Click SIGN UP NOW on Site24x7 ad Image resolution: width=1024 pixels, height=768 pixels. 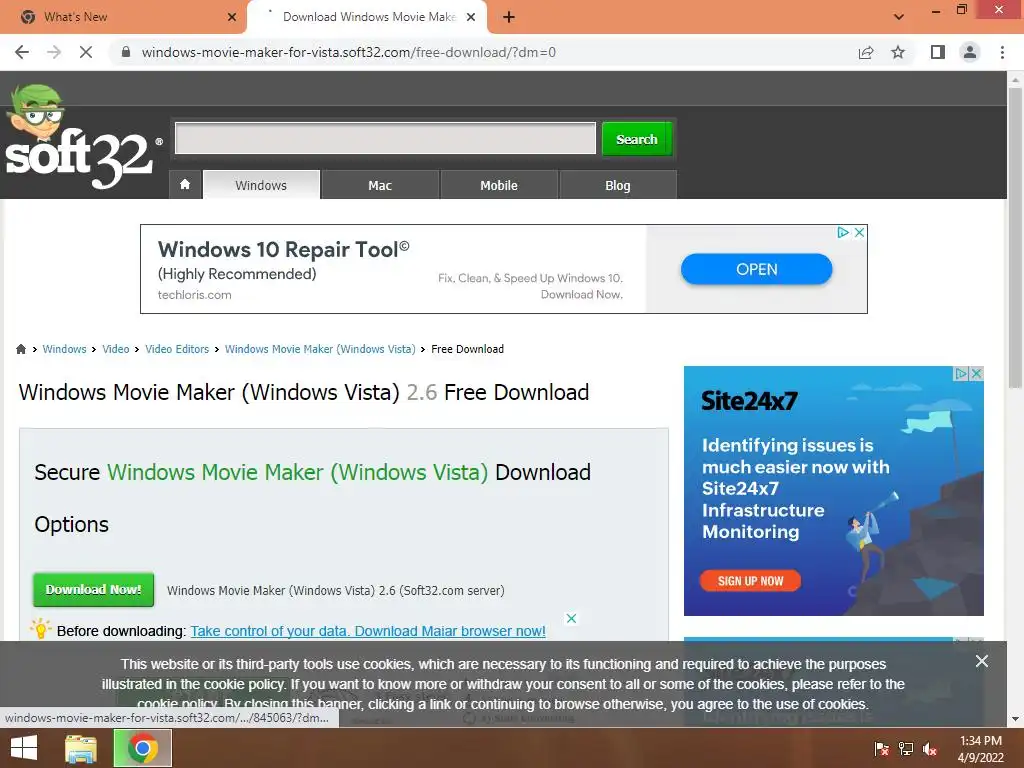[x=750, y=581]
